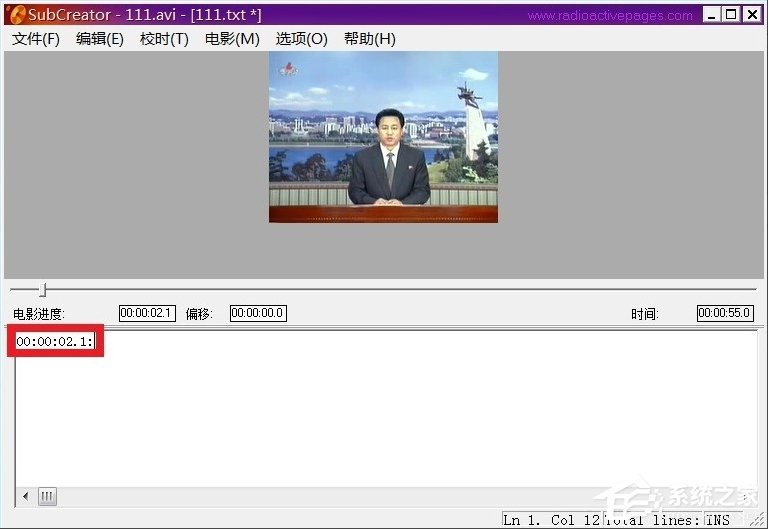
Task: Minimize the SubCreator window
Action: [711, 15]
